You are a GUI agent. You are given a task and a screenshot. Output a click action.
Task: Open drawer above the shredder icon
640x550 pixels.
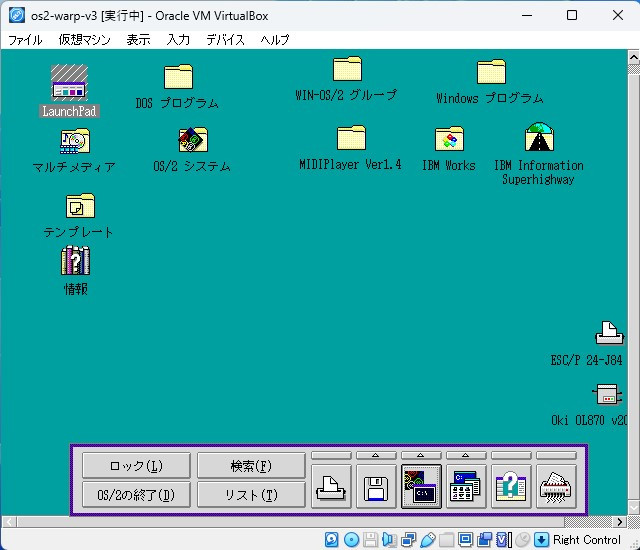click(556, 455)
